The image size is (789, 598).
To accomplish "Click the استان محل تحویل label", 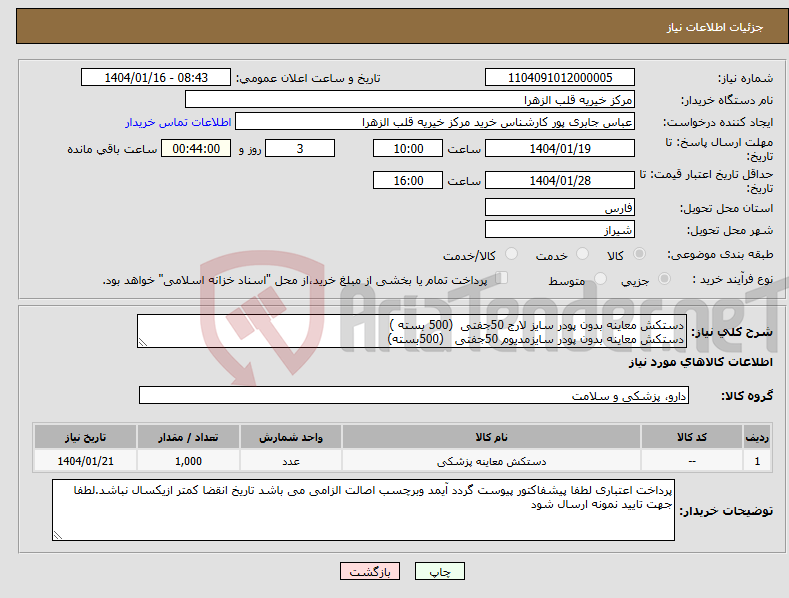I will tap(726, 208).
